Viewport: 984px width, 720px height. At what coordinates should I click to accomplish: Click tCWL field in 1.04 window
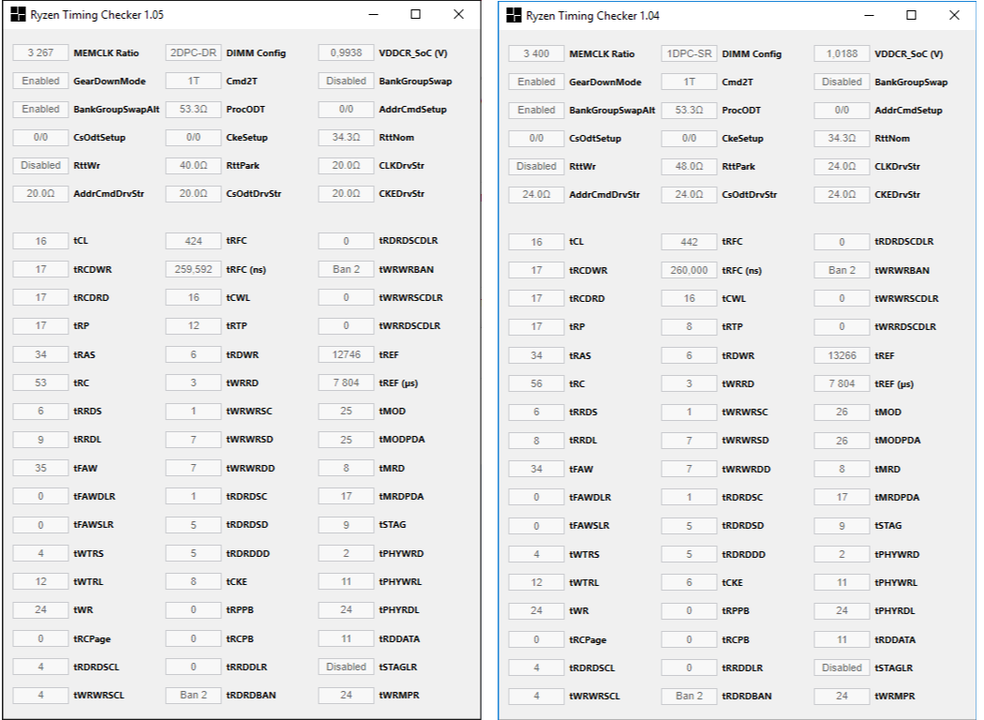[689, 298]
